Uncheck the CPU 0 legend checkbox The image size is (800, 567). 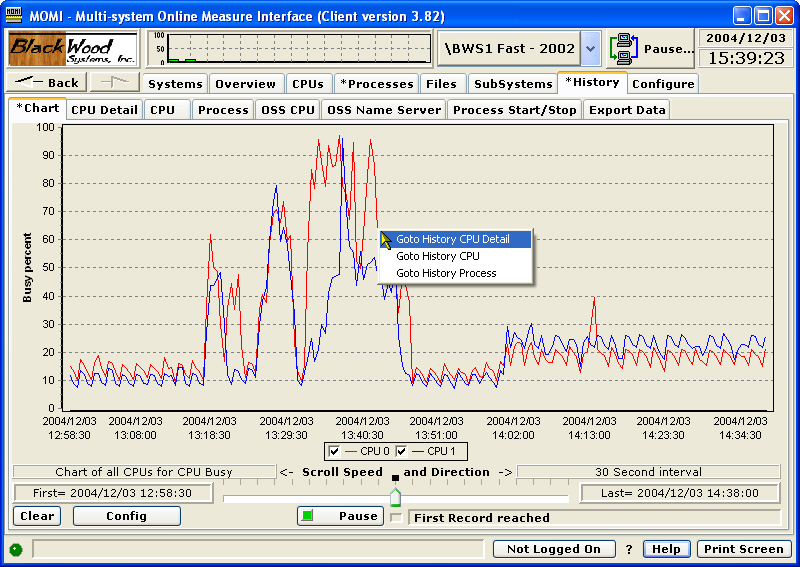[335, 452]
